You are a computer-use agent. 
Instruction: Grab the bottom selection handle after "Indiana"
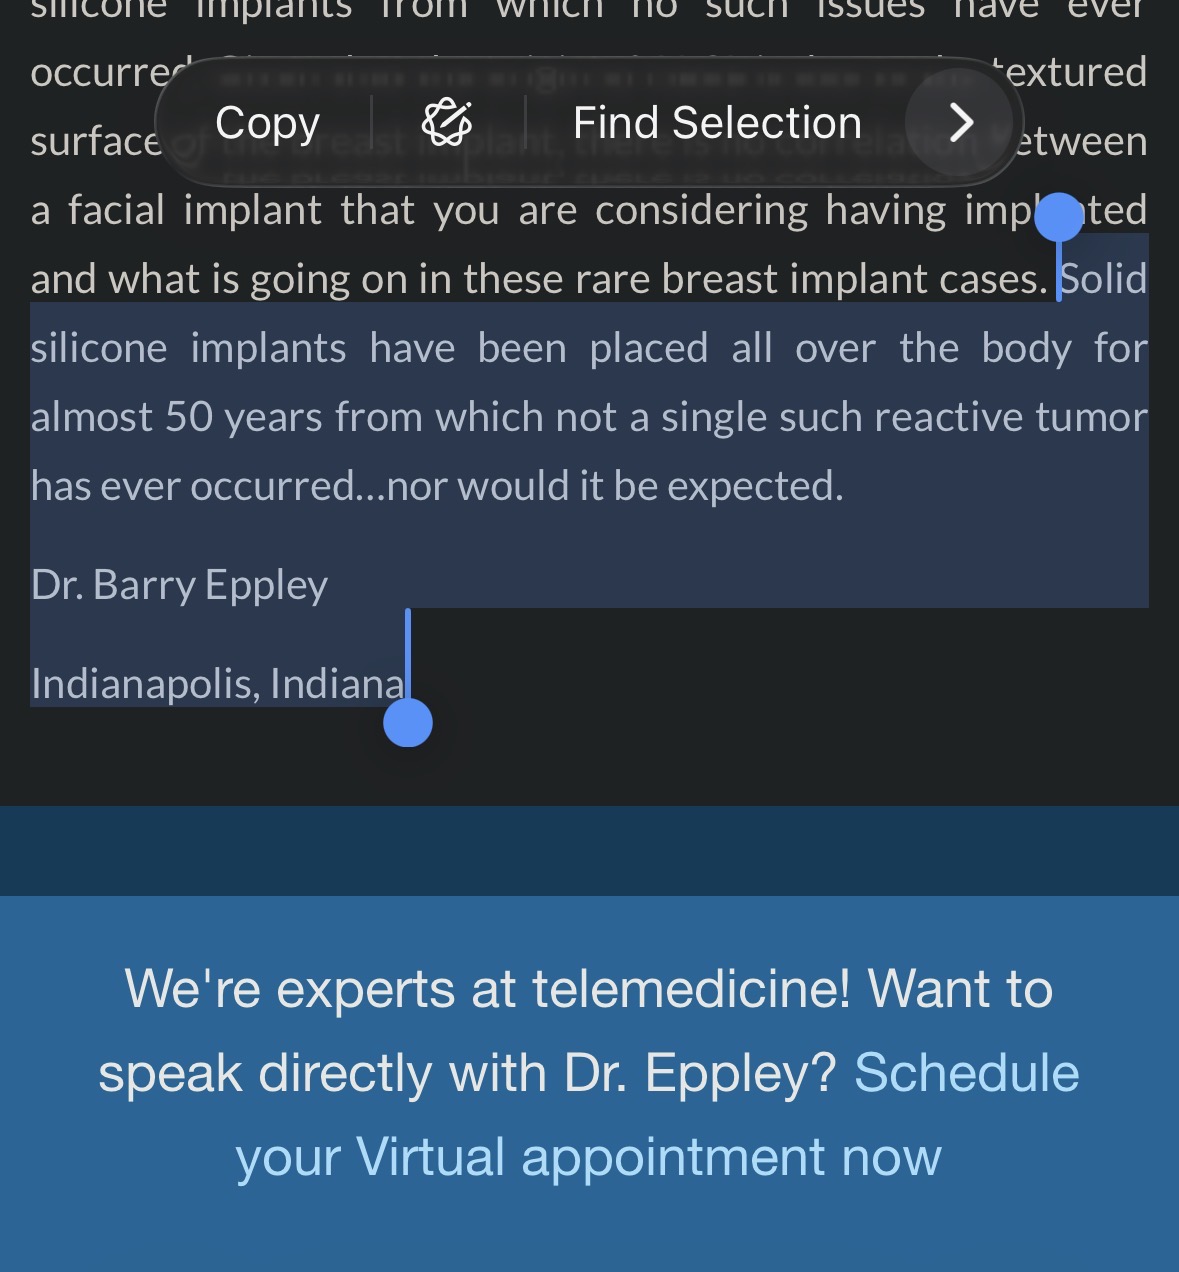pos(408,722)
